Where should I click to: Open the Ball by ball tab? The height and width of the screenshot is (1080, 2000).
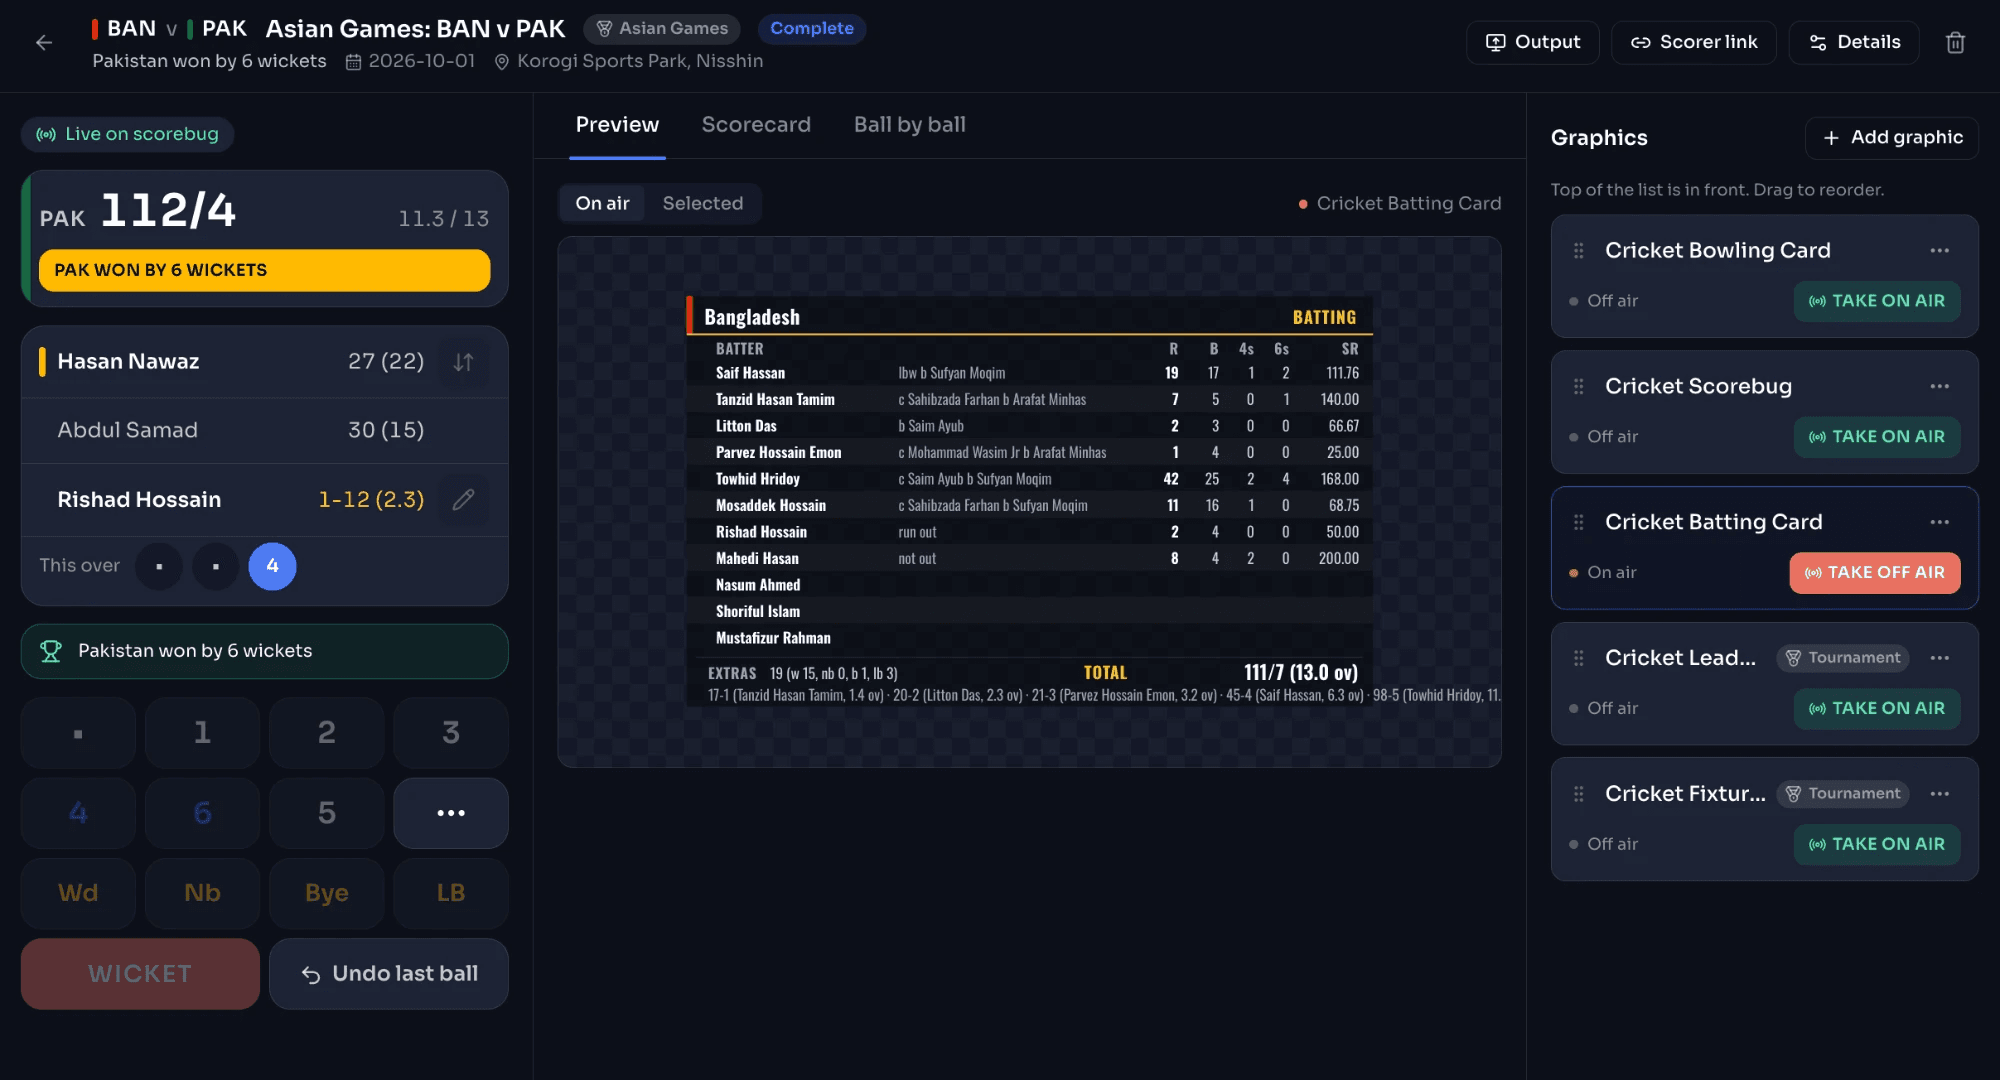pyautogui.click(x=910, y=125)
